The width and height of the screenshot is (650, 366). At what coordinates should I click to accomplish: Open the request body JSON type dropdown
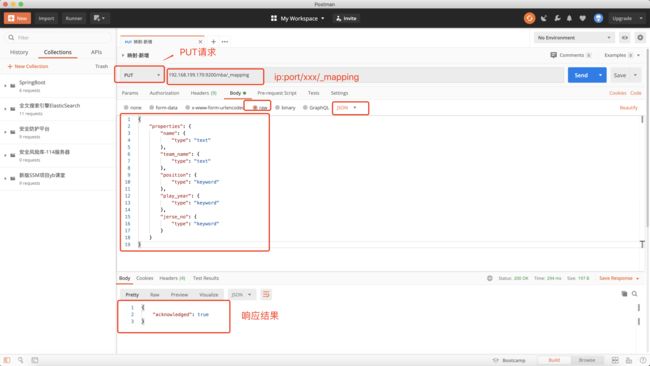pyautogui.click(x=347, y=107)
